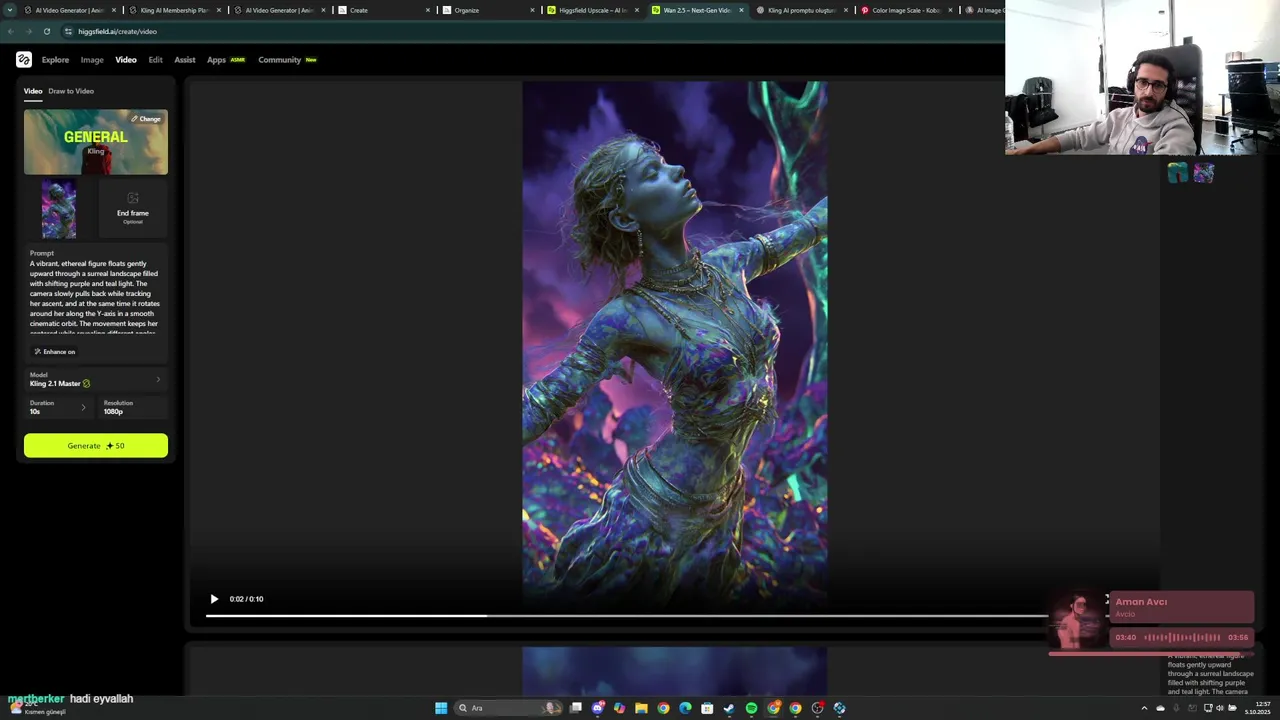
Task: Click the Generate button
Action: [x=96, y=445]
